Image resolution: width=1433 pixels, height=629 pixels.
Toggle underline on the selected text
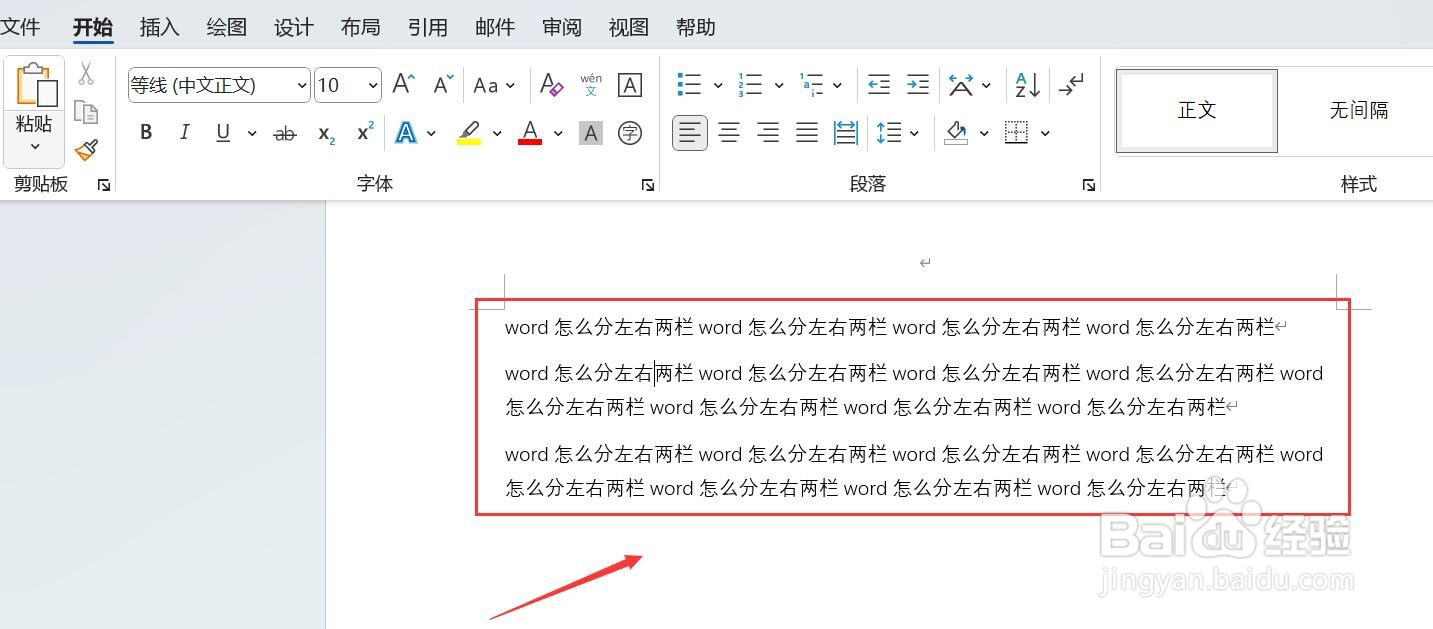tap(221, 132)
